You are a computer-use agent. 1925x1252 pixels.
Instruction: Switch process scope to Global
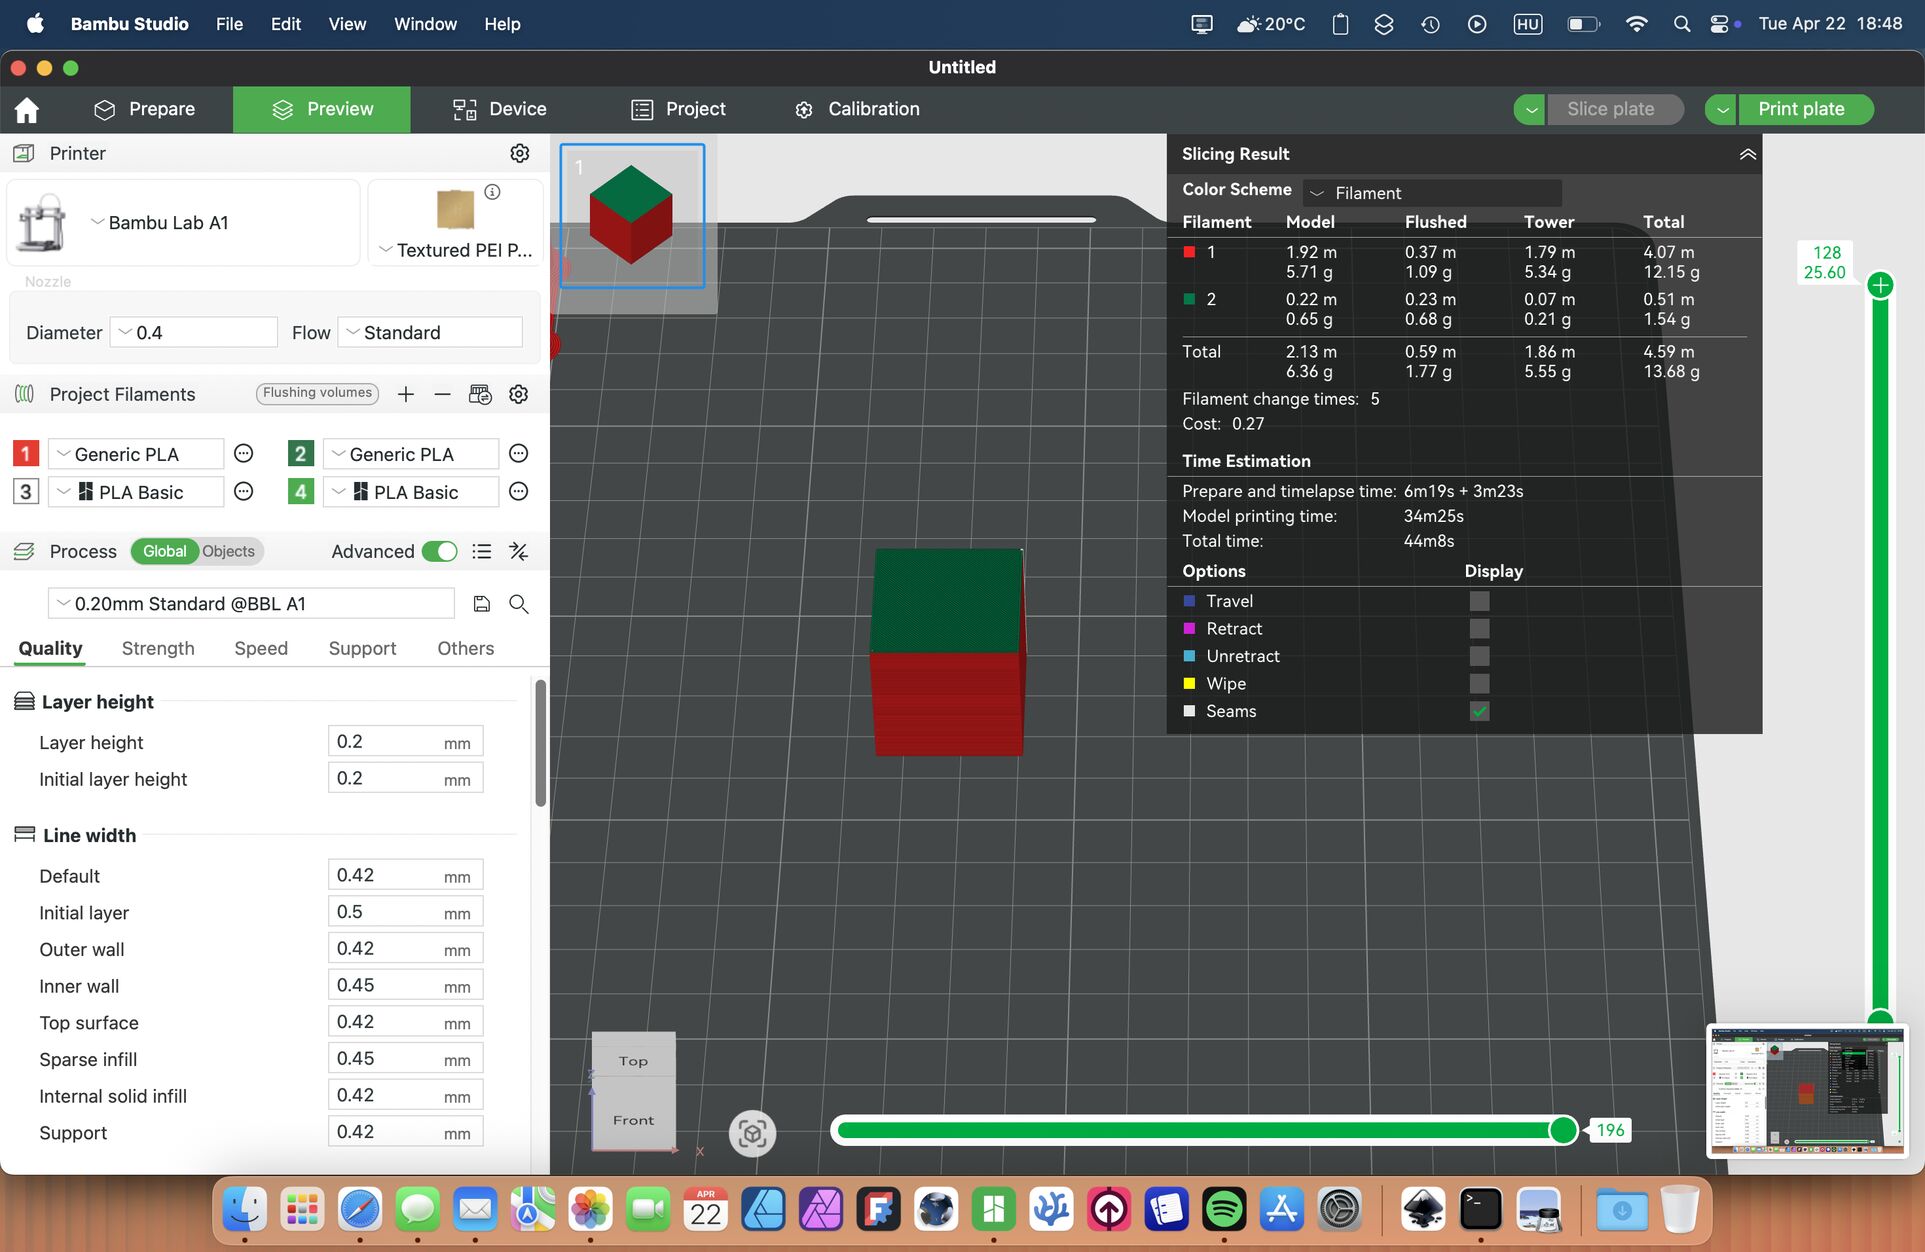pos(164,551)
